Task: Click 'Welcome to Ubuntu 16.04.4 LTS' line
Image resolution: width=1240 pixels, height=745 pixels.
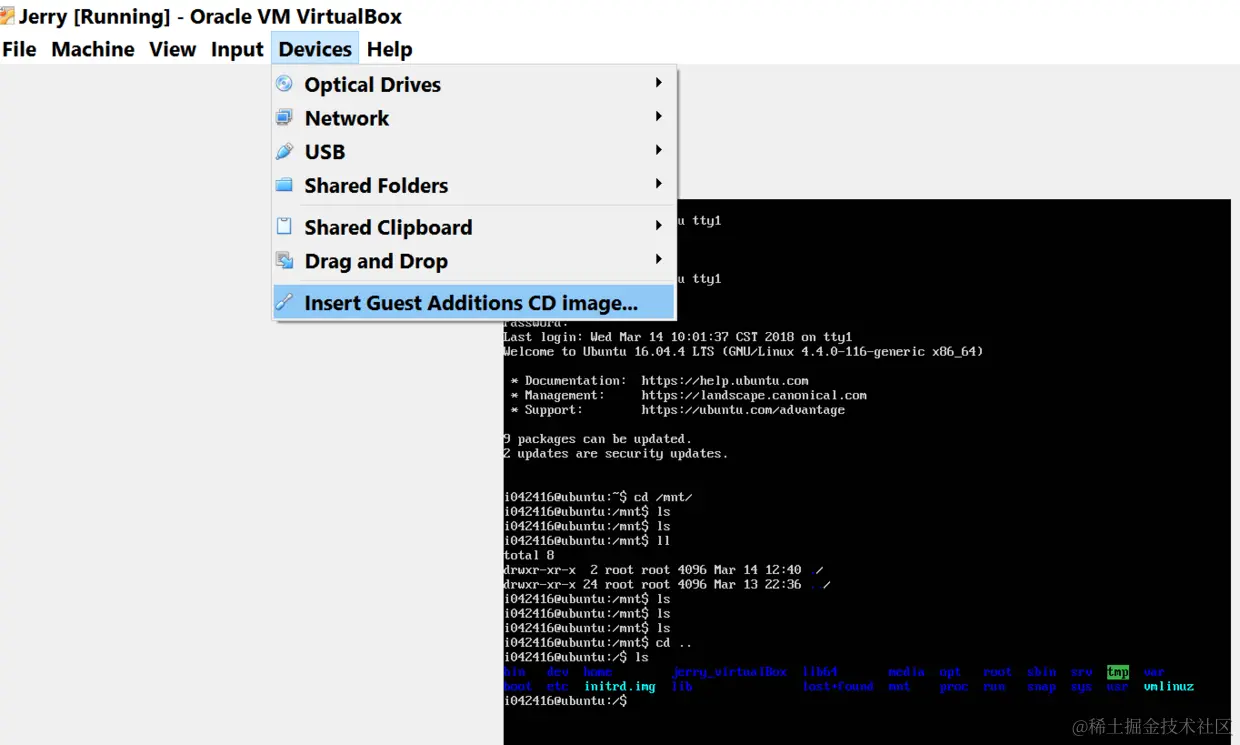Action: tap(743, 352)
